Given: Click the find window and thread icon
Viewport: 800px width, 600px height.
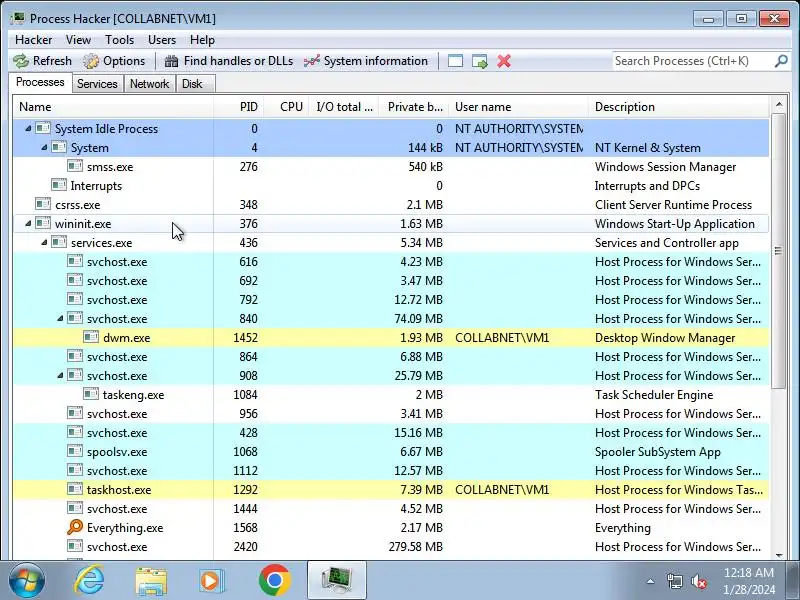Looking at the screenshot, I should [x=480, y=61].
